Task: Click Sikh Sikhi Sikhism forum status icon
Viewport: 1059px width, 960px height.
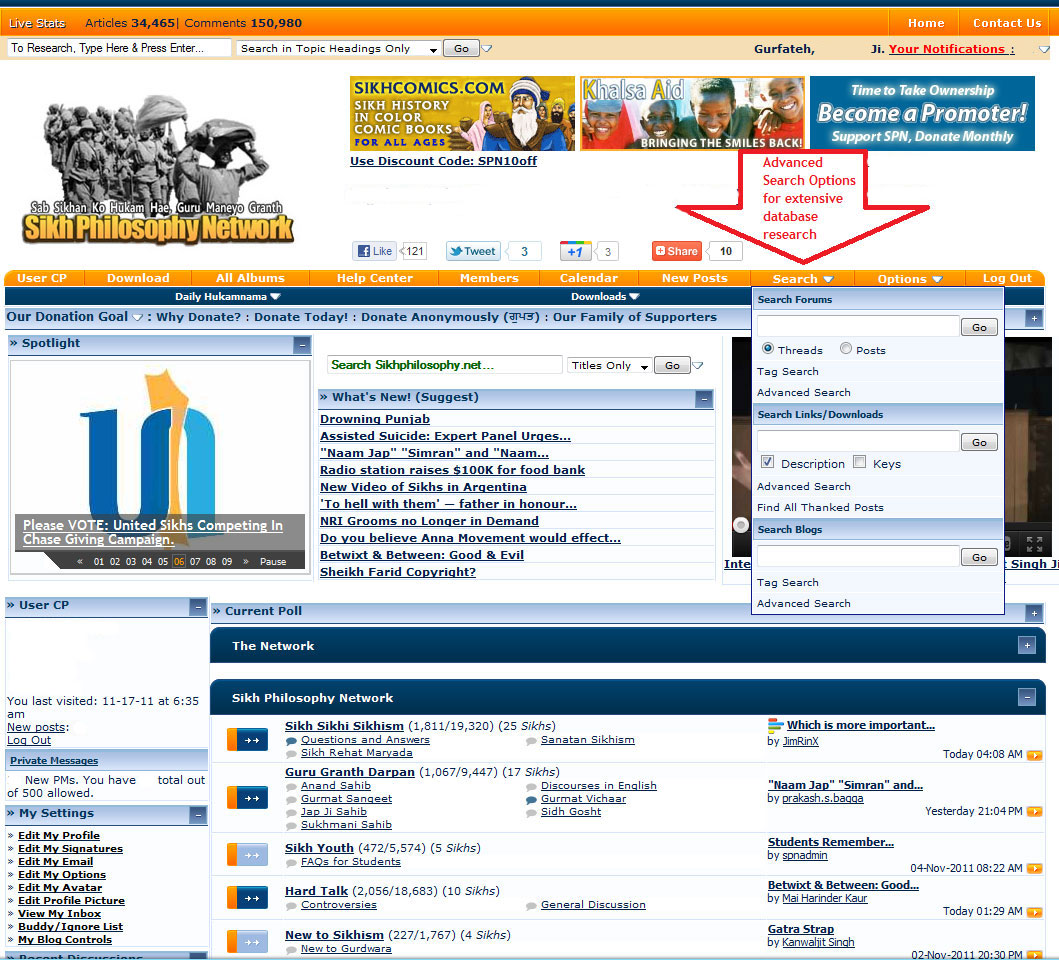Action: point(247,740)
